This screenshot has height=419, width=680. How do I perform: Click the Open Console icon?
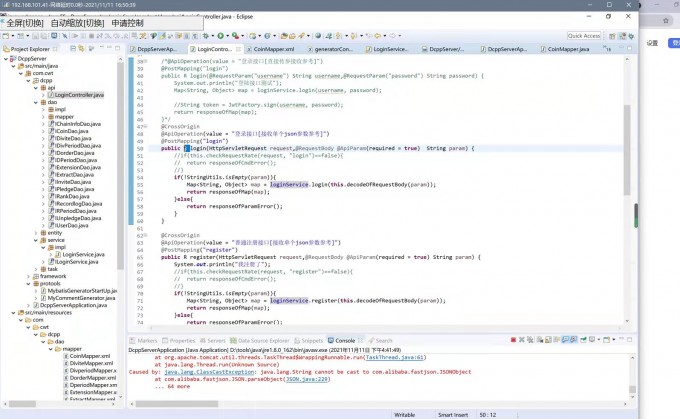point(607,340)
